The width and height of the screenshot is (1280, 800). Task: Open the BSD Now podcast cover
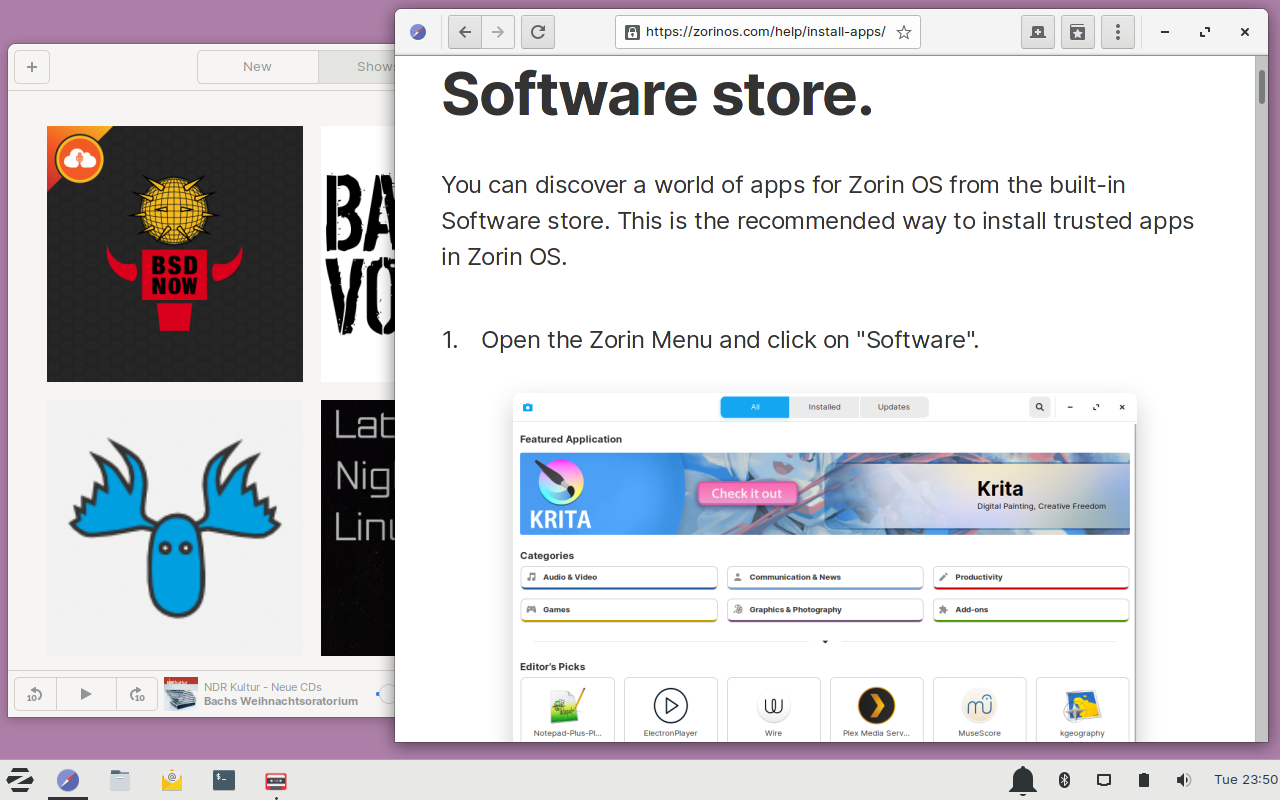(x=175, y=254)
